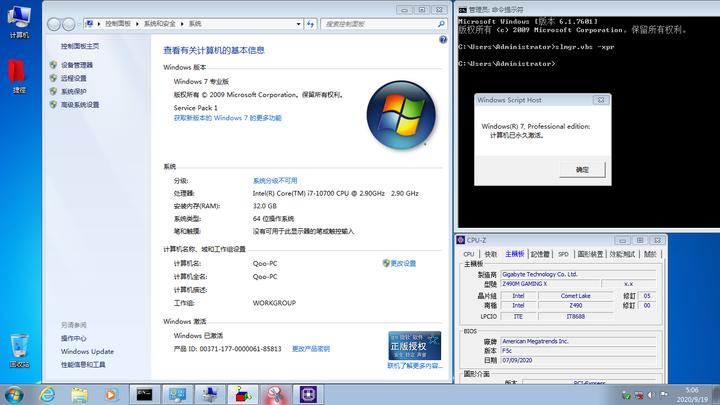The height and width of the screenshot is (405, 720).
Task: Click the system rating unavailable link
Action: 275,180
